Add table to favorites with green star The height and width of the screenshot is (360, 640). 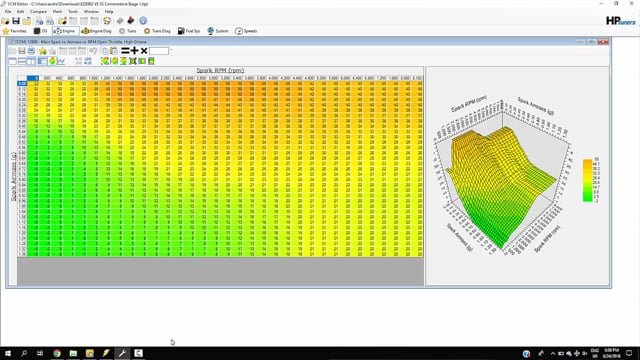[43, 51]
